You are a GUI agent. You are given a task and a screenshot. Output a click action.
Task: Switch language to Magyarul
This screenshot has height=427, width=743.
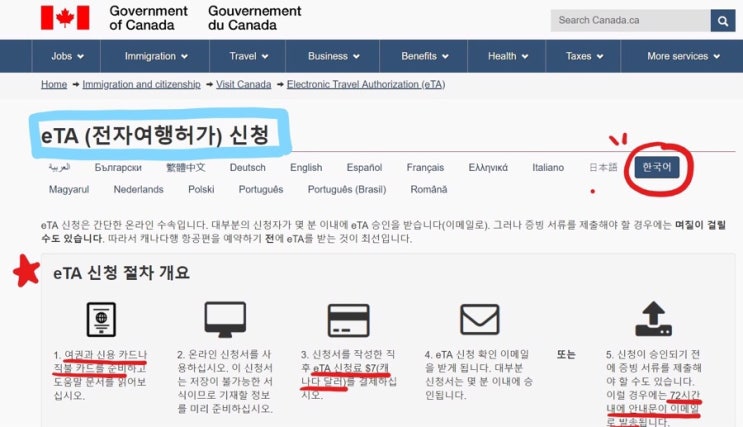[69, 190]
